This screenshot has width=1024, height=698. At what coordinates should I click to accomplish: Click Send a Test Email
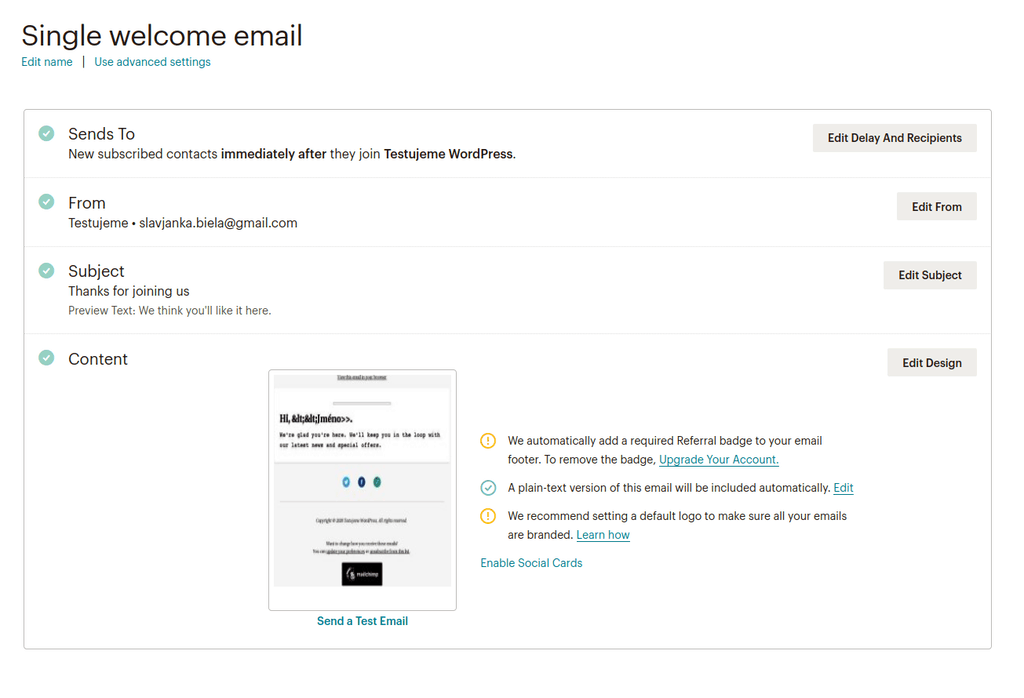click(362, 621)
